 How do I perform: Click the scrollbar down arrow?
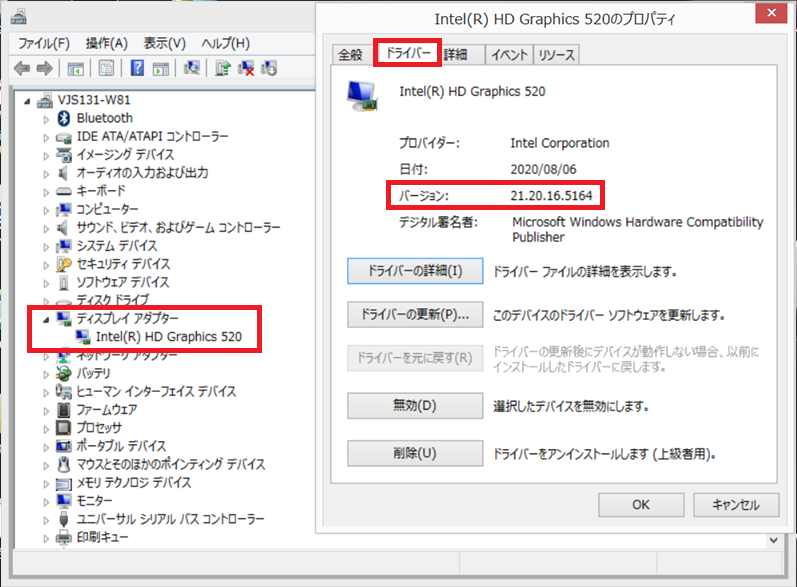774,540
